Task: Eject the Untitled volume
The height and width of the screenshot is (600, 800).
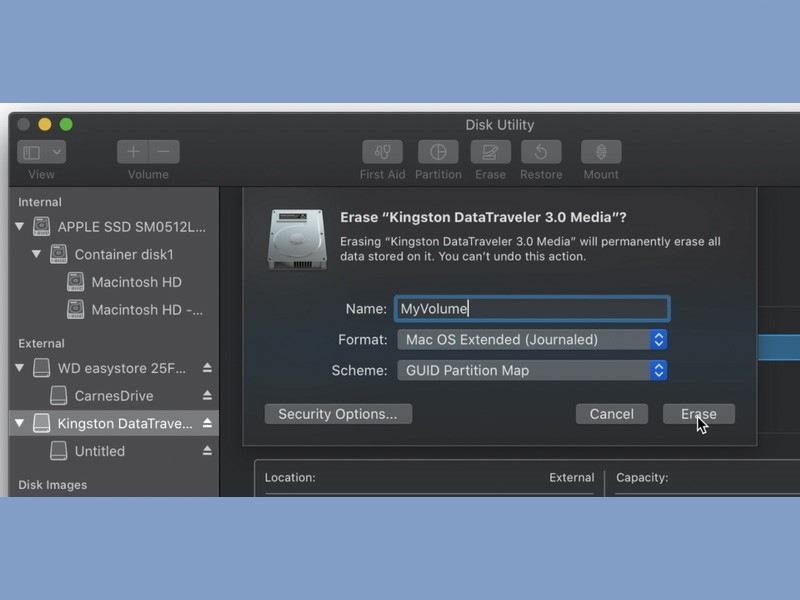Action: click(207, 451)
